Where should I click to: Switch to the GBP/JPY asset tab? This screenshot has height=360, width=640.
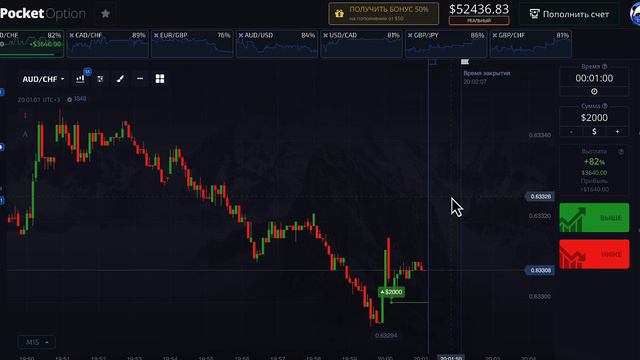click(x=446, y=44)
